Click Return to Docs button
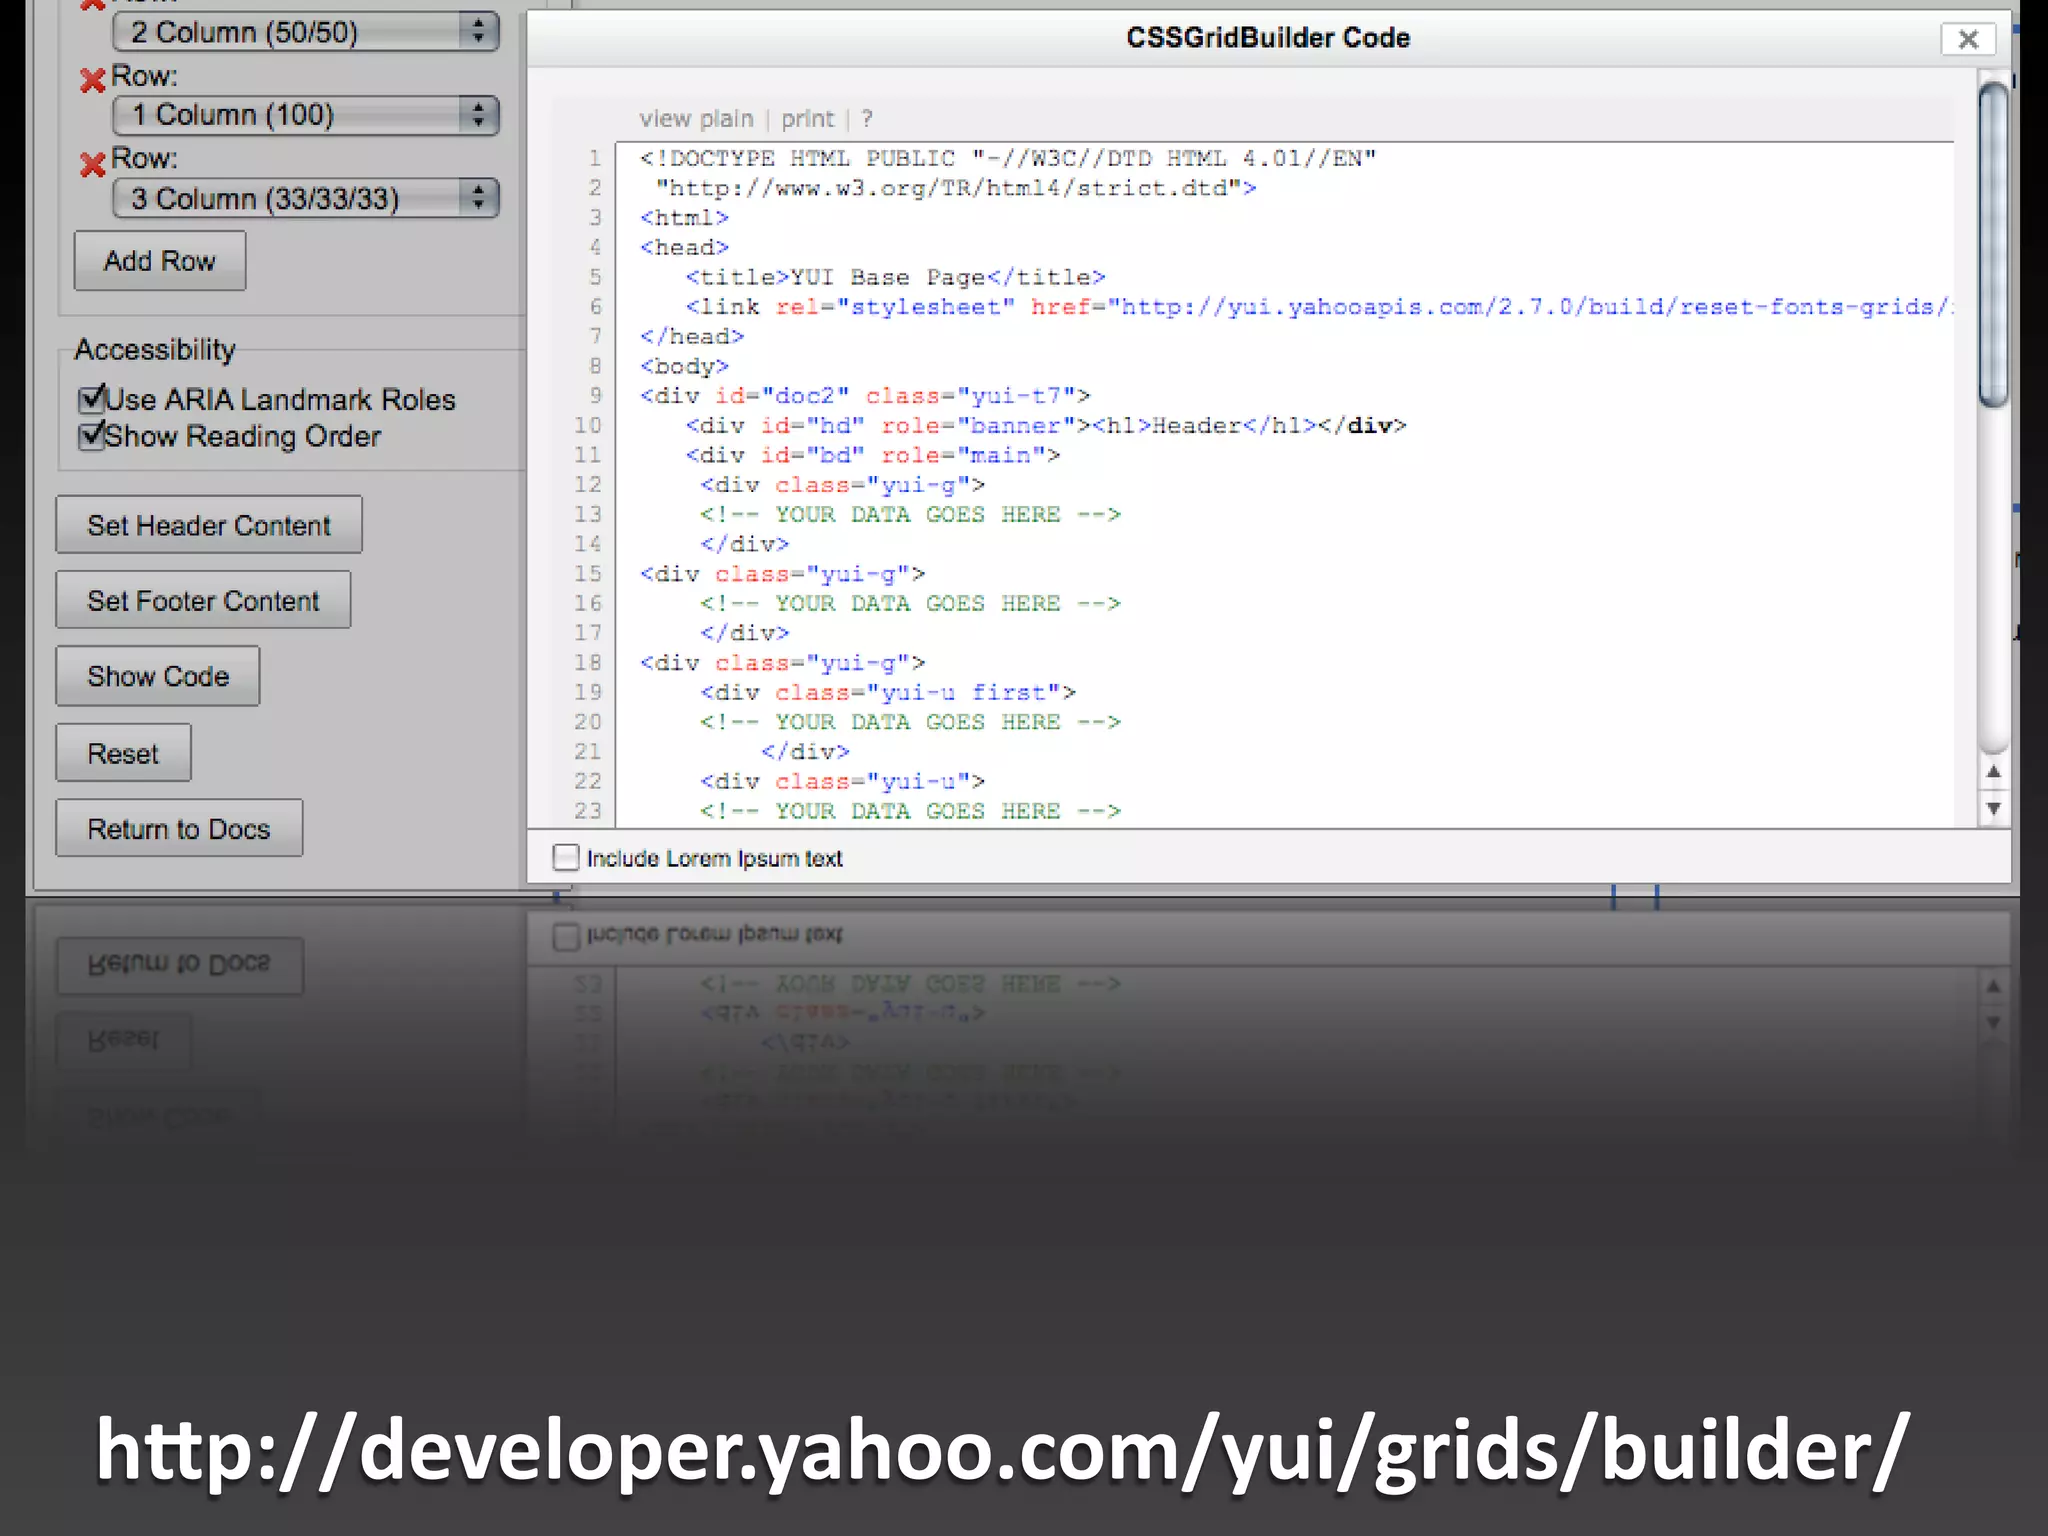 pyautogui.click(x=179, y=828)
